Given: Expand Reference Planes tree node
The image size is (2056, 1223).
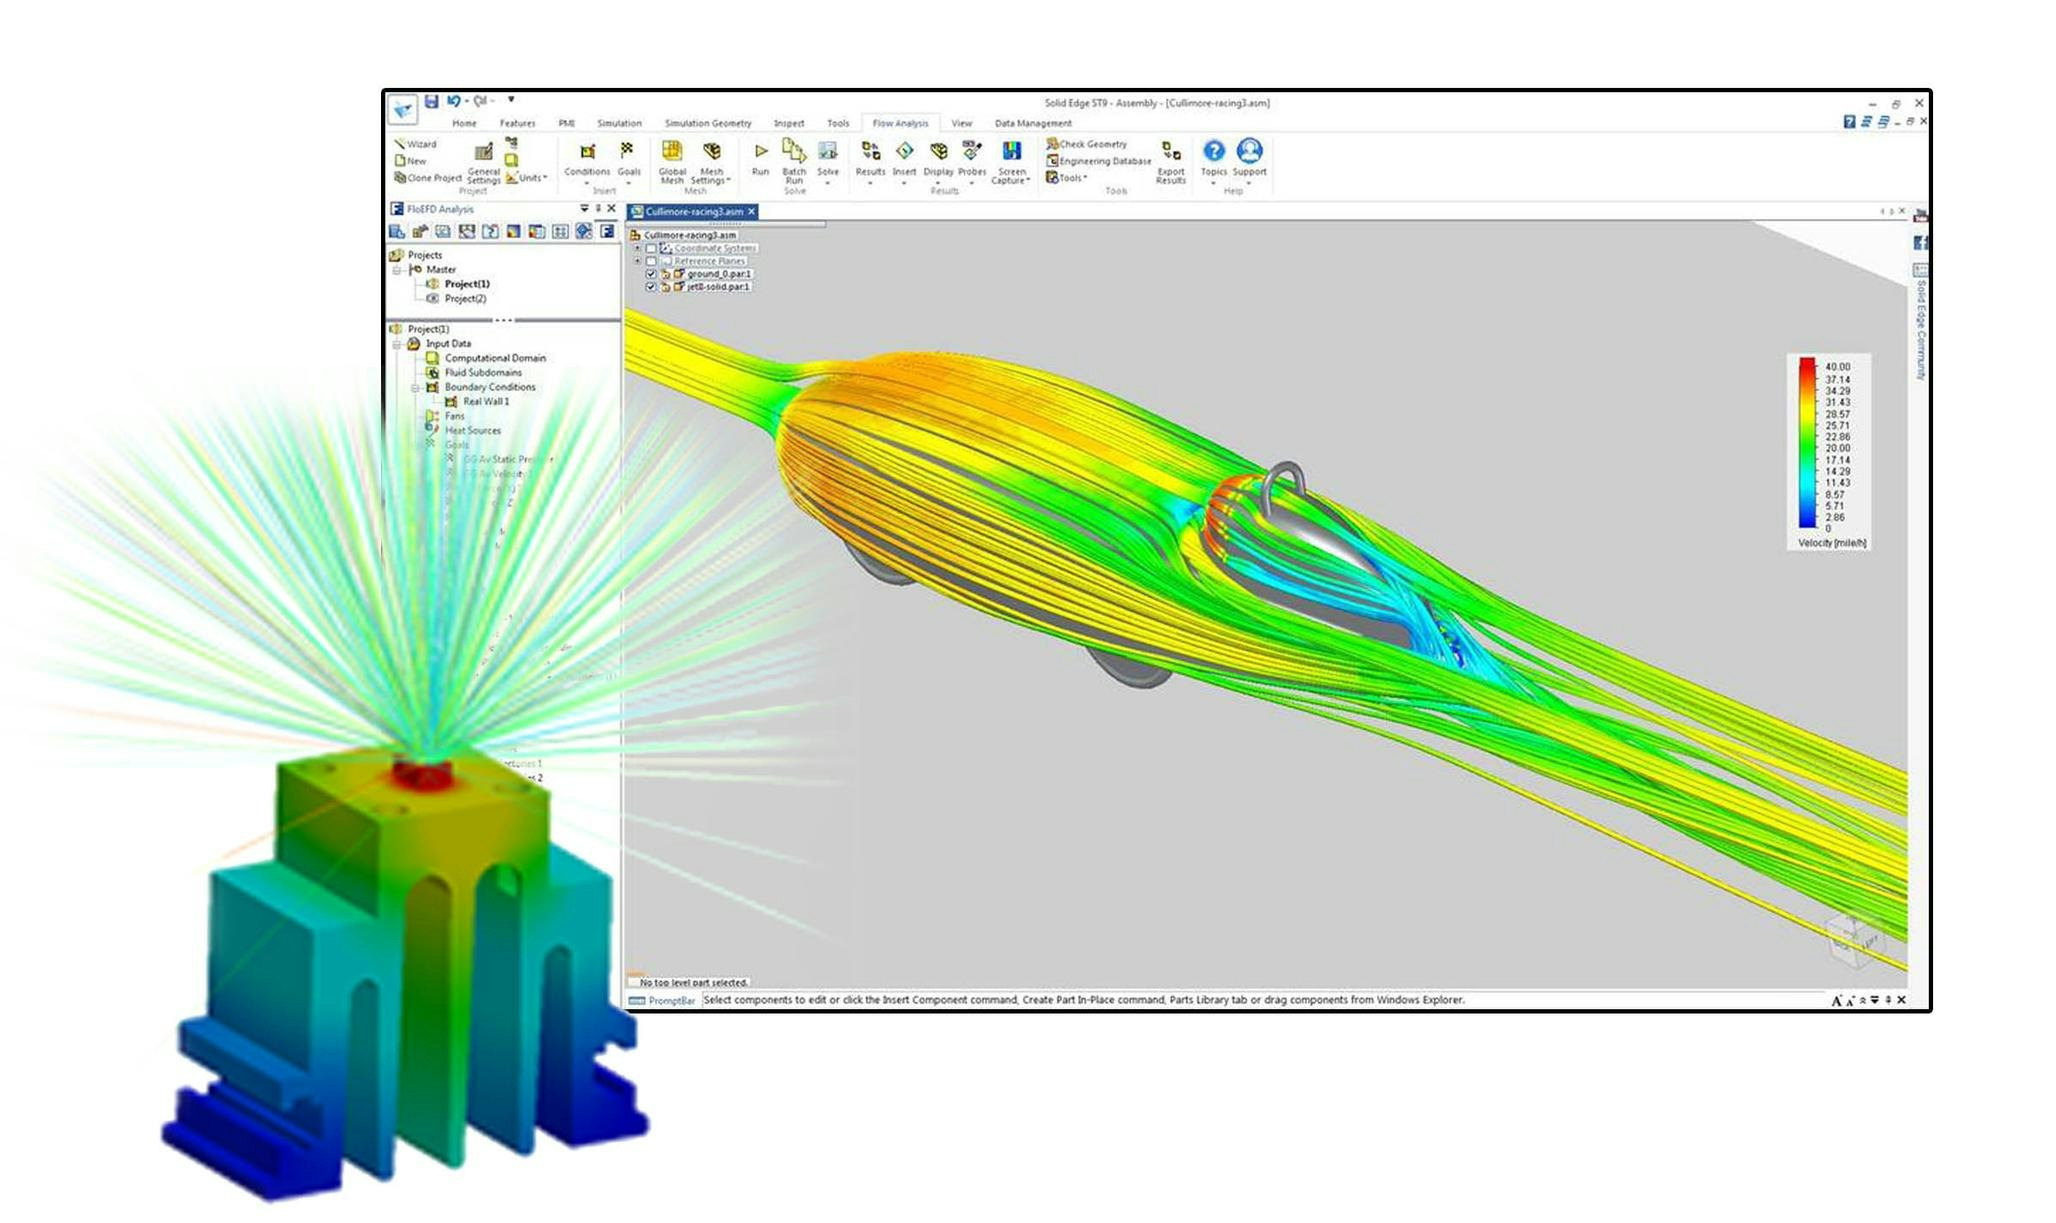Looking at the screenshot, I should pos(638,261).
